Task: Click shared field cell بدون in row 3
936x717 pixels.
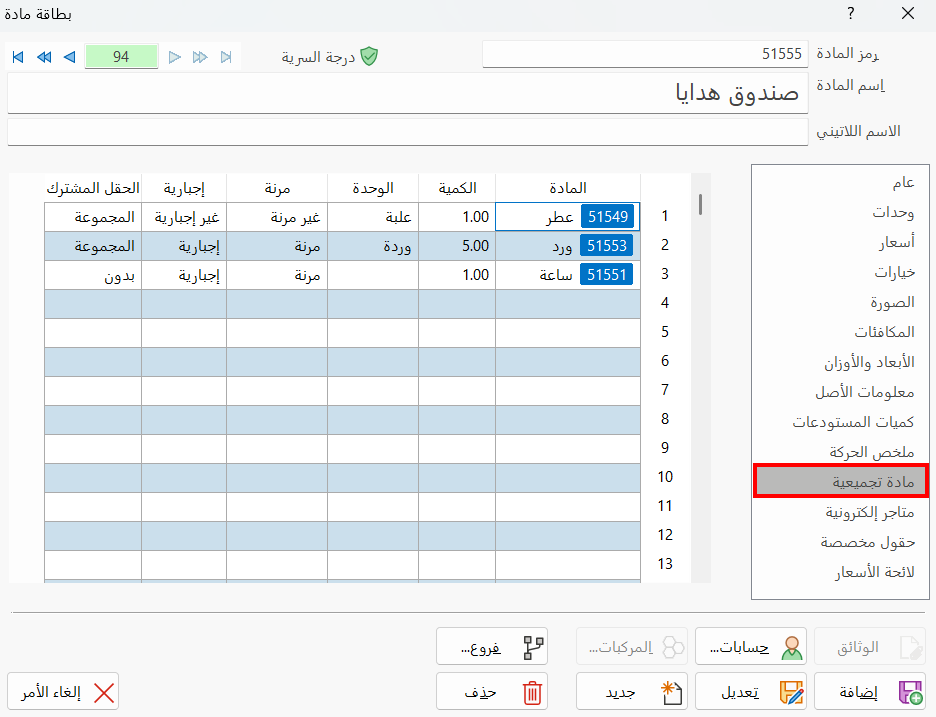Action: click(x=93, y=275)
